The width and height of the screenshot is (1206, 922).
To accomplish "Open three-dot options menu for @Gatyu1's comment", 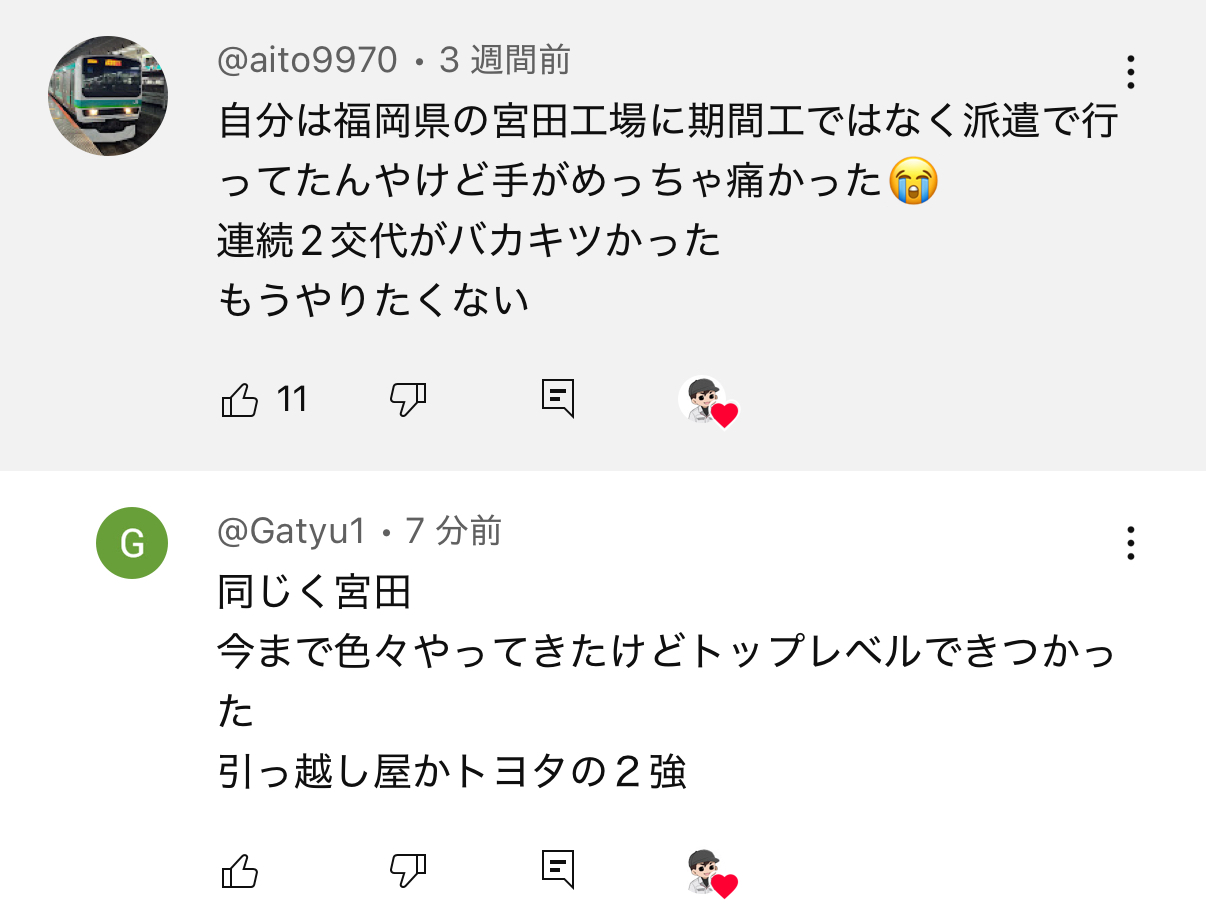I will tap(1130, 543).
